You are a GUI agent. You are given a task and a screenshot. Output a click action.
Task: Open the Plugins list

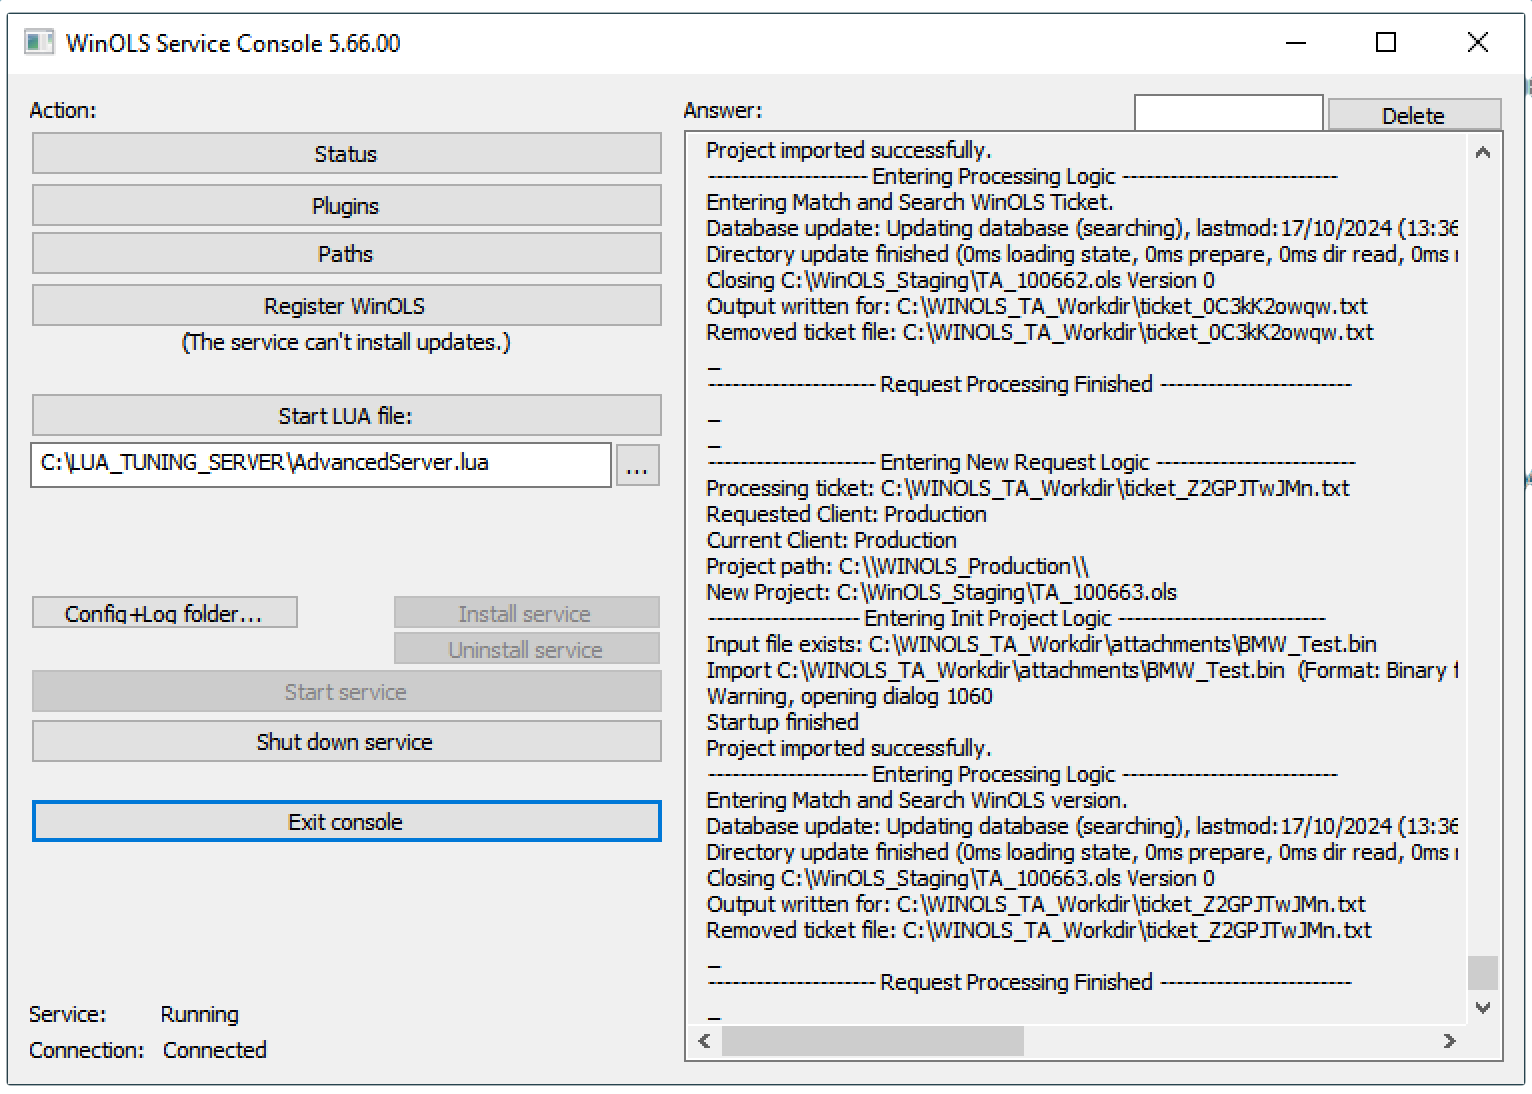346,206
